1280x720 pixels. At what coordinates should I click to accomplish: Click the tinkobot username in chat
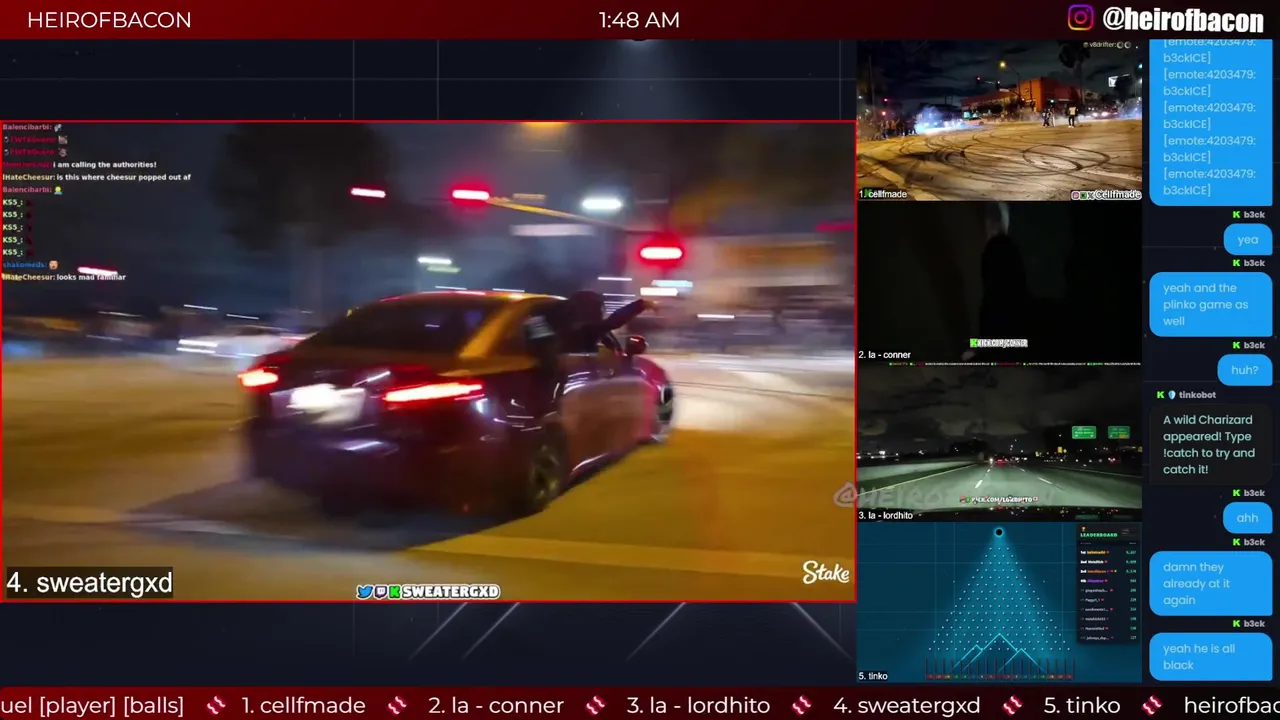(1197, 395)
